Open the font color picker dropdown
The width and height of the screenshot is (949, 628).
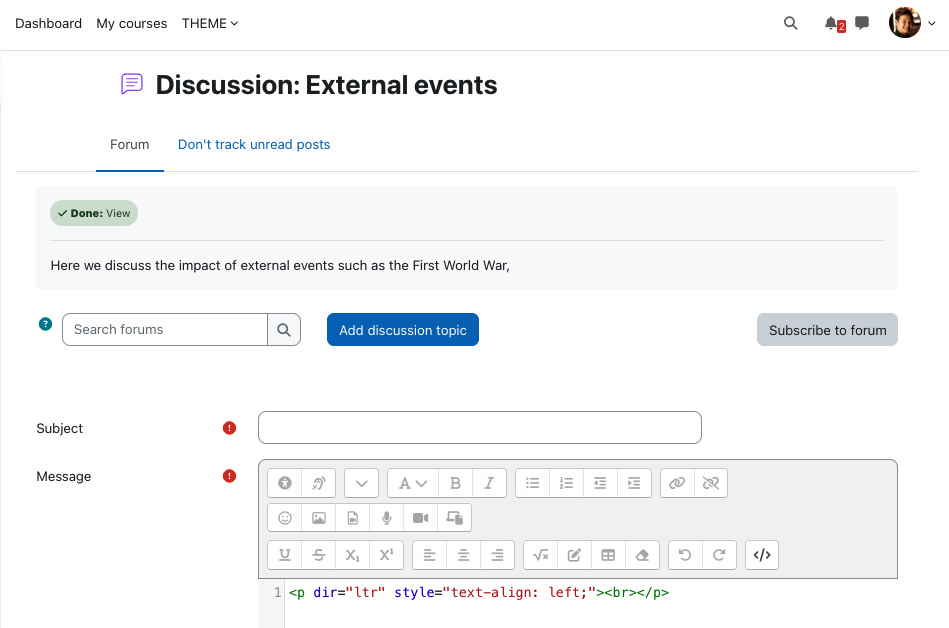tap(413, 483)
